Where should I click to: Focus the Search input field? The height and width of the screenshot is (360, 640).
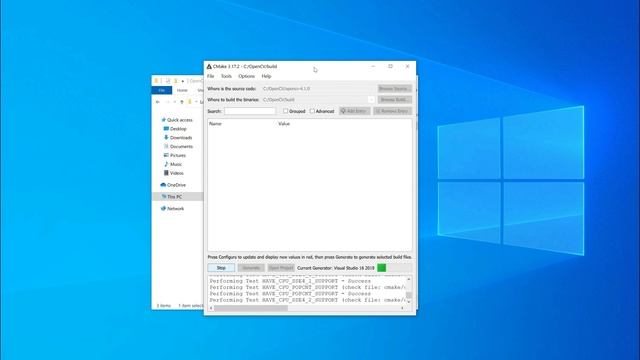point(250,111)
